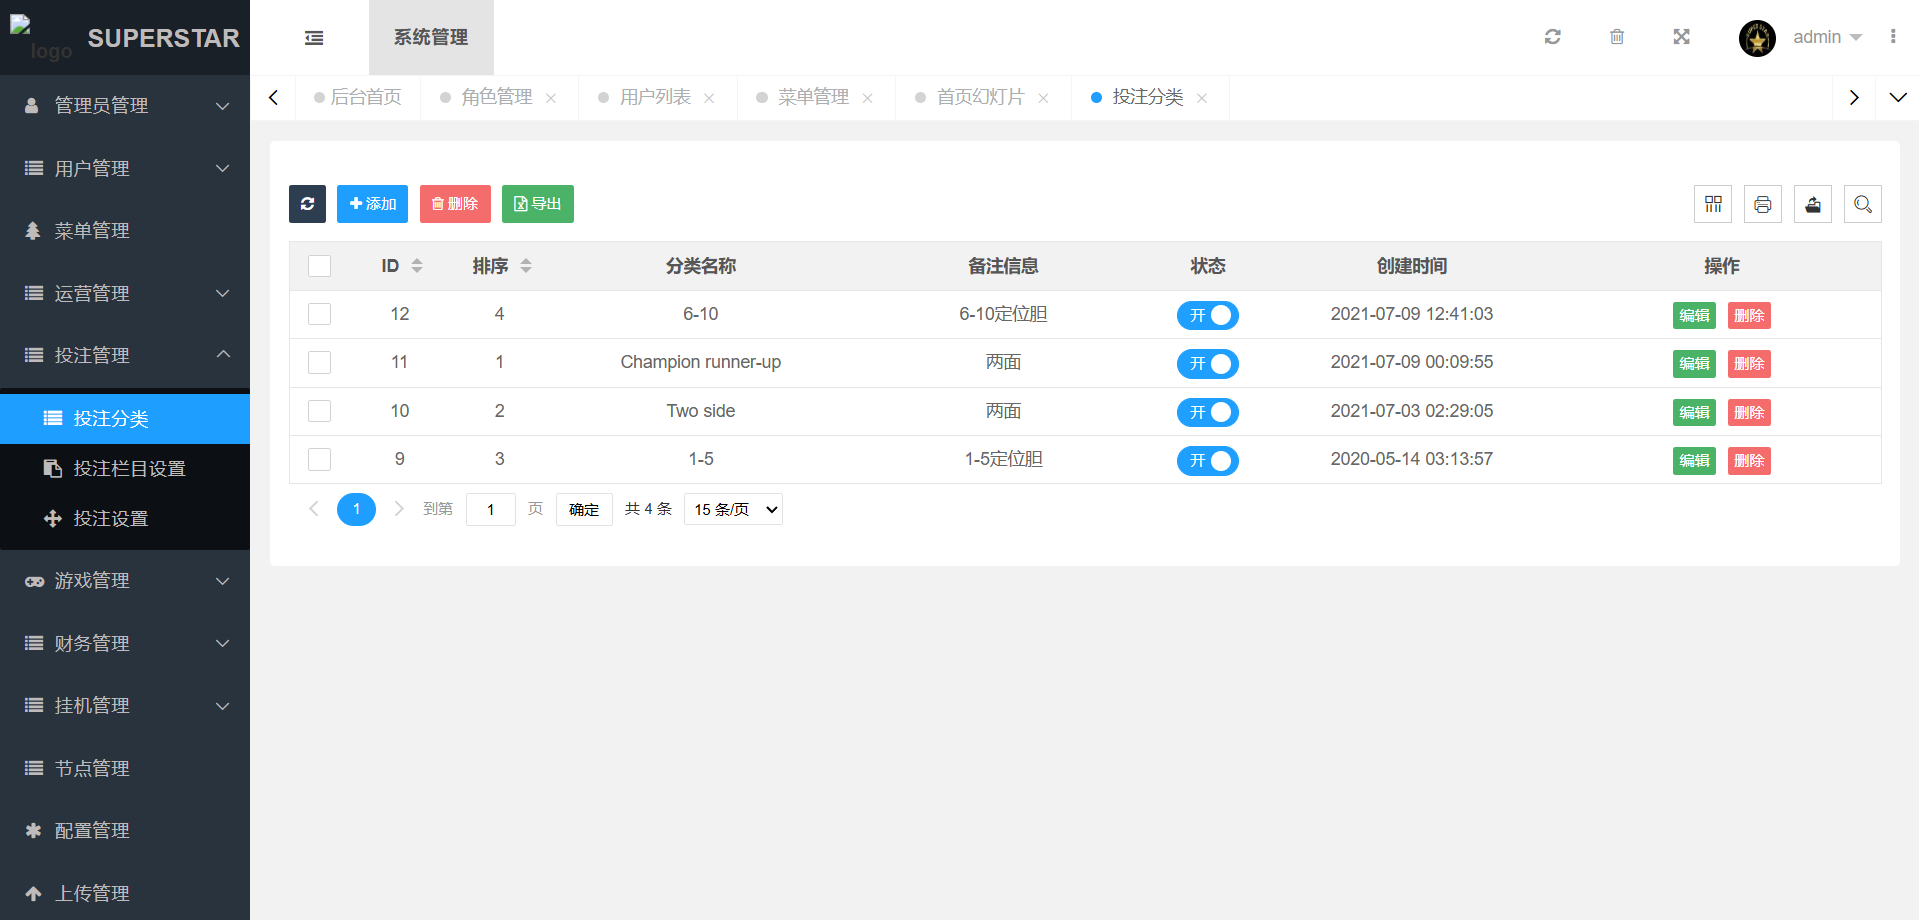Image resolution: width=1919 pixels, height=920 pixels.
Task: Click the top bar trash icon
Action: (x=1616, y=37)
